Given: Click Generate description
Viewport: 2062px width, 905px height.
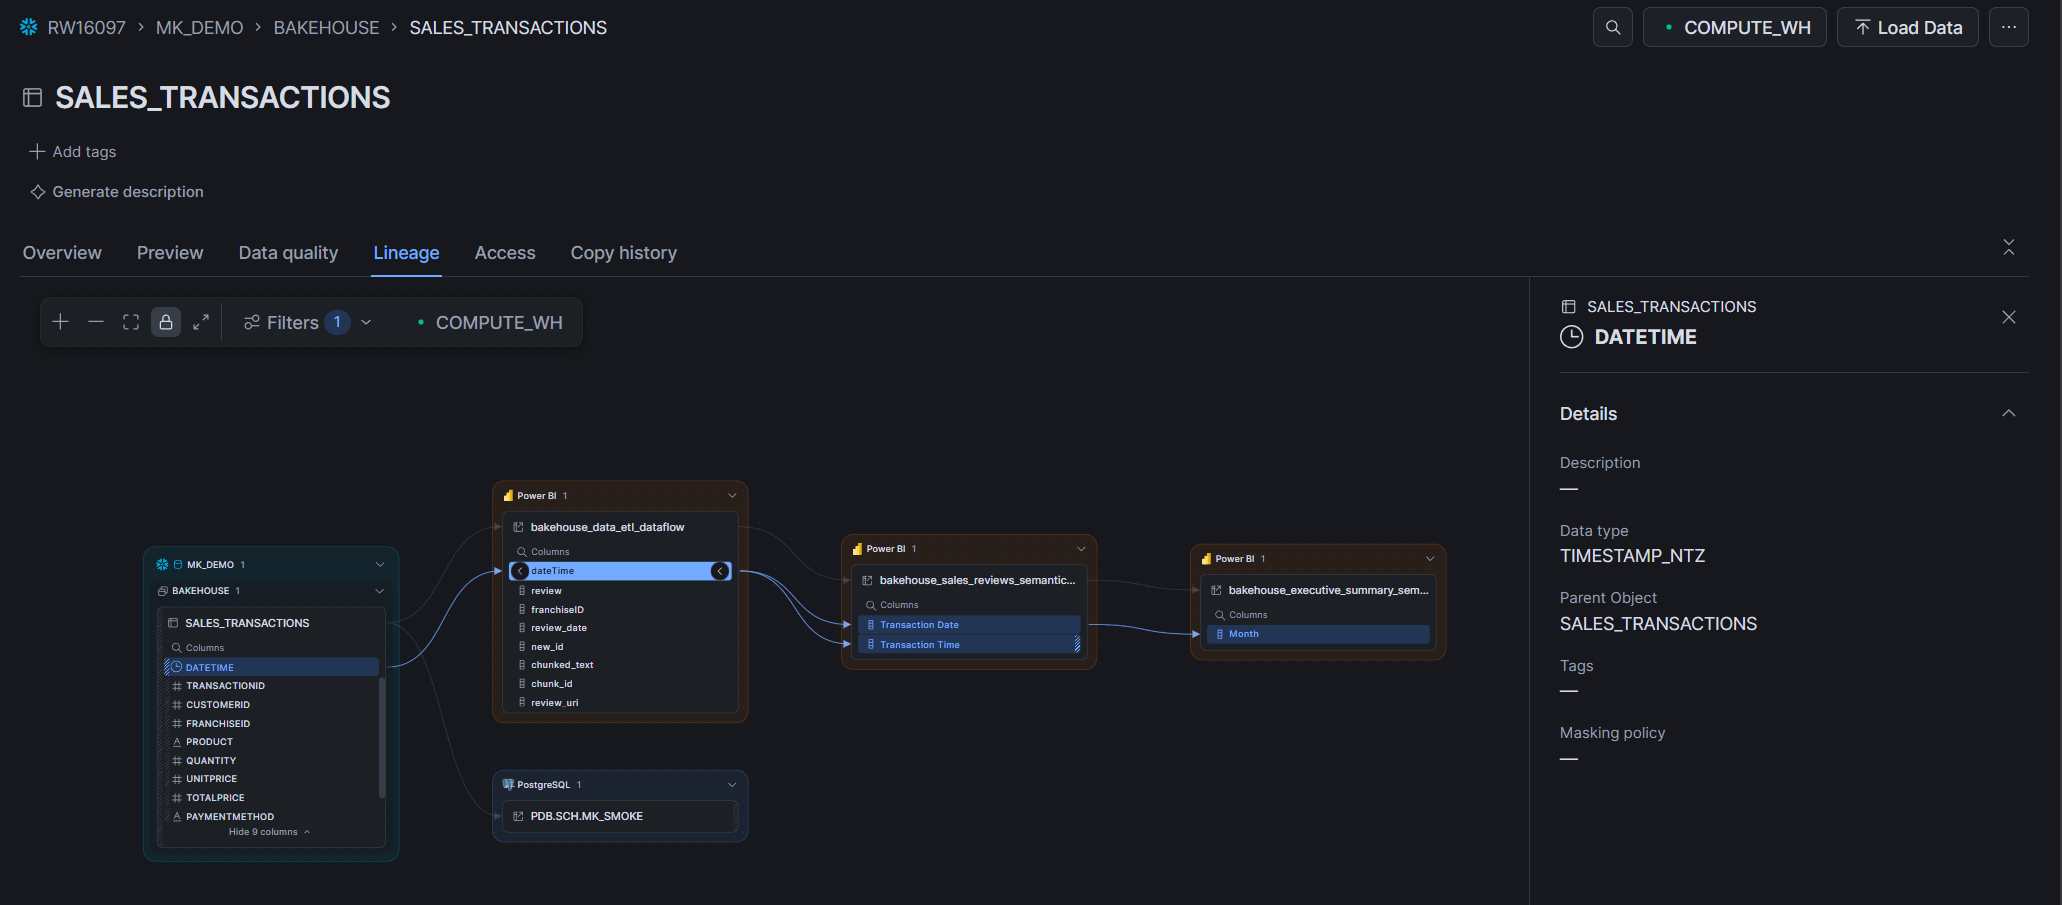Looking at the screenshot, I should pos(117,192).
